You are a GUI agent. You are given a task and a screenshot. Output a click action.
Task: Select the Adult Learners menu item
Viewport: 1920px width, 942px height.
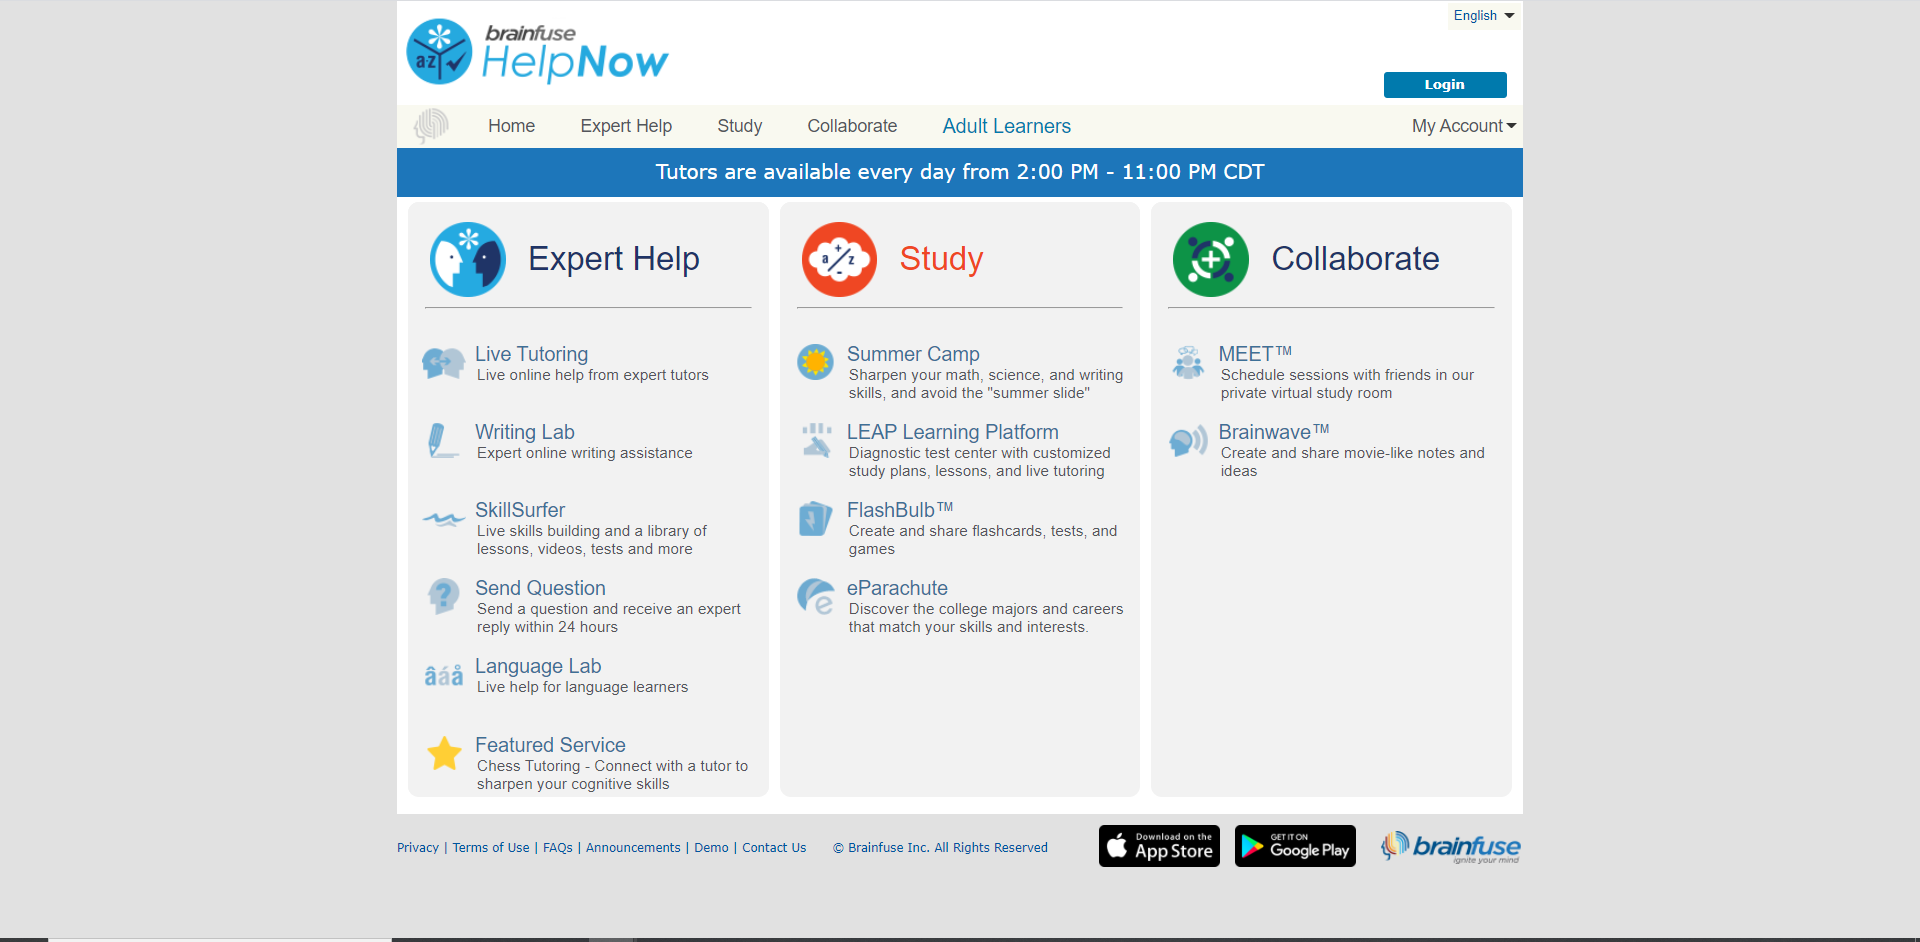pos(1006,126)
